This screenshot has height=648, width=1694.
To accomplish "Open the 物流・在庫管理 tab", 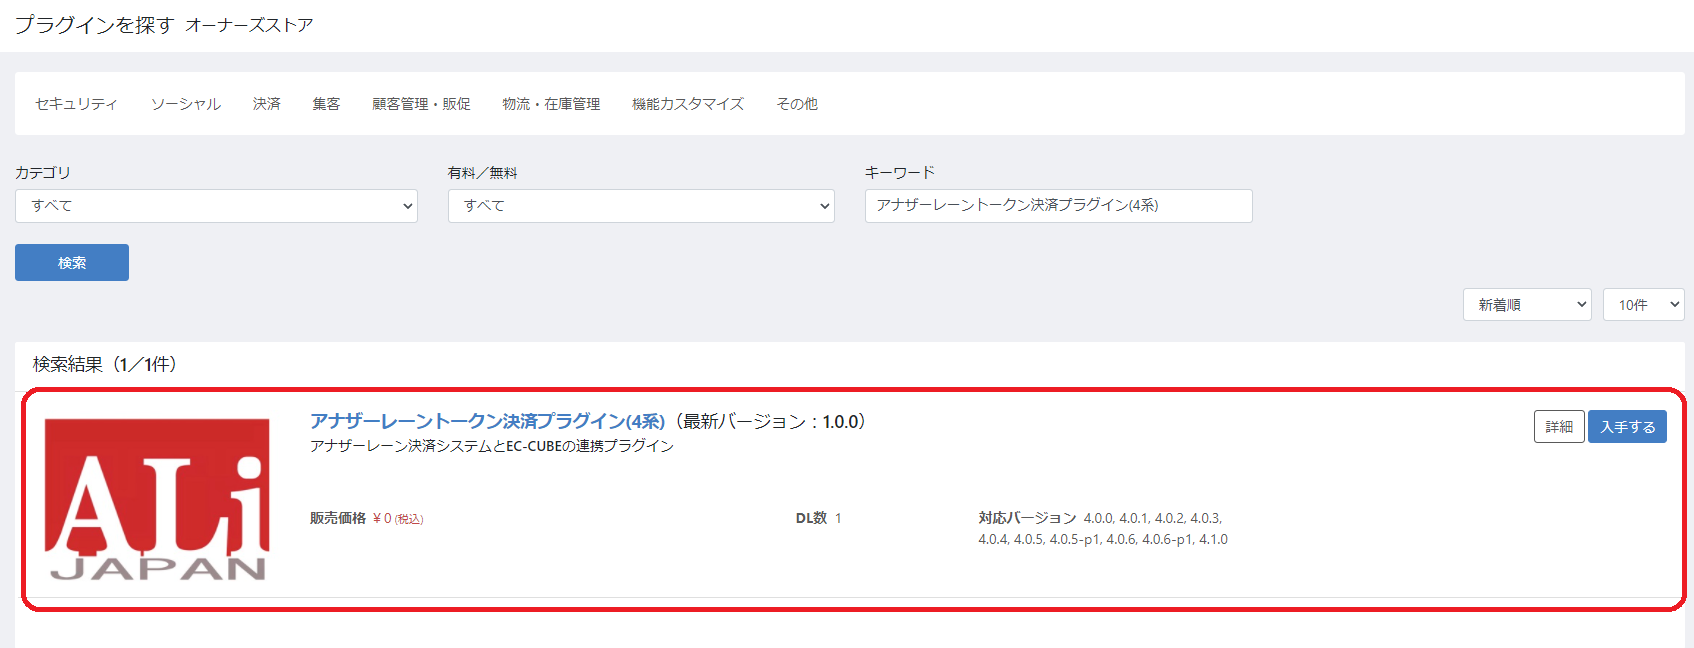I will click(x=551, y=104).
